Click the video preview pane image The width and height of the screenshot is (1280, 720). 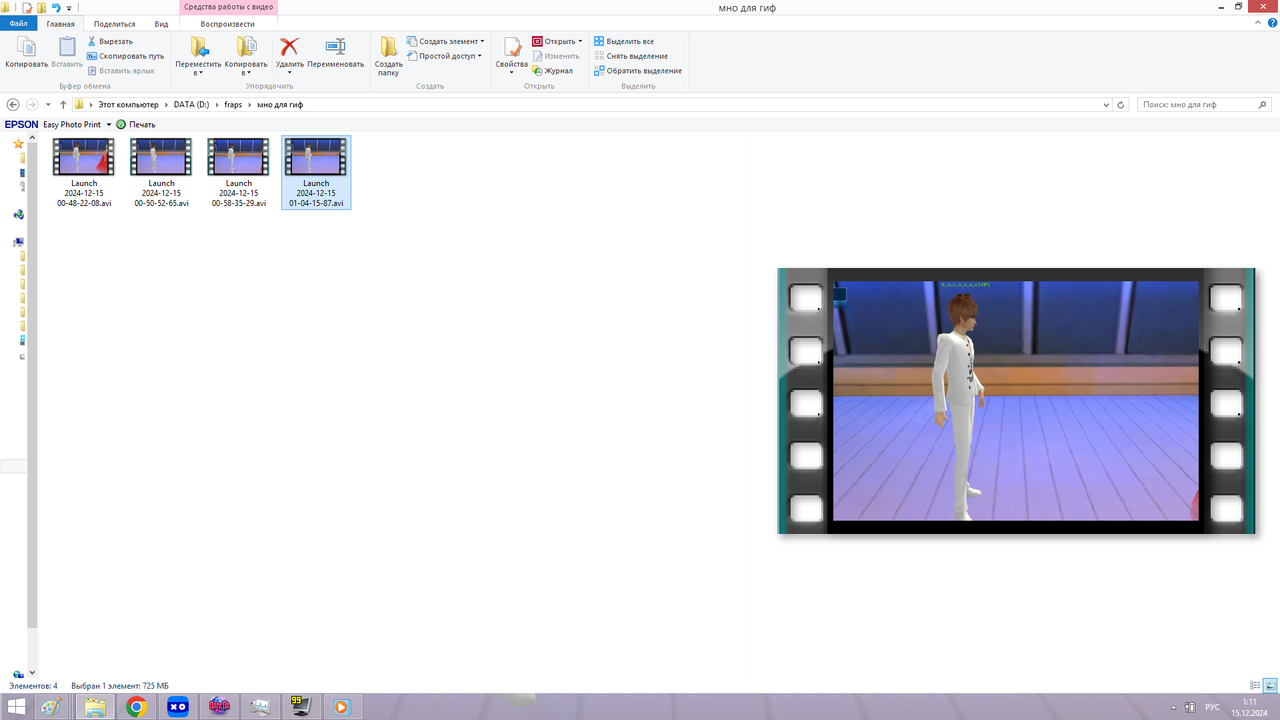1016,401
